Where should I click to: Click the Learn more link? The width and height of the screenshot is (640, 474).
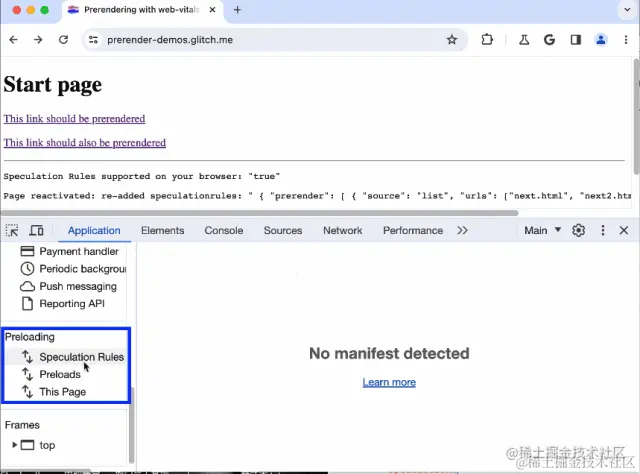tap(389, 383)
